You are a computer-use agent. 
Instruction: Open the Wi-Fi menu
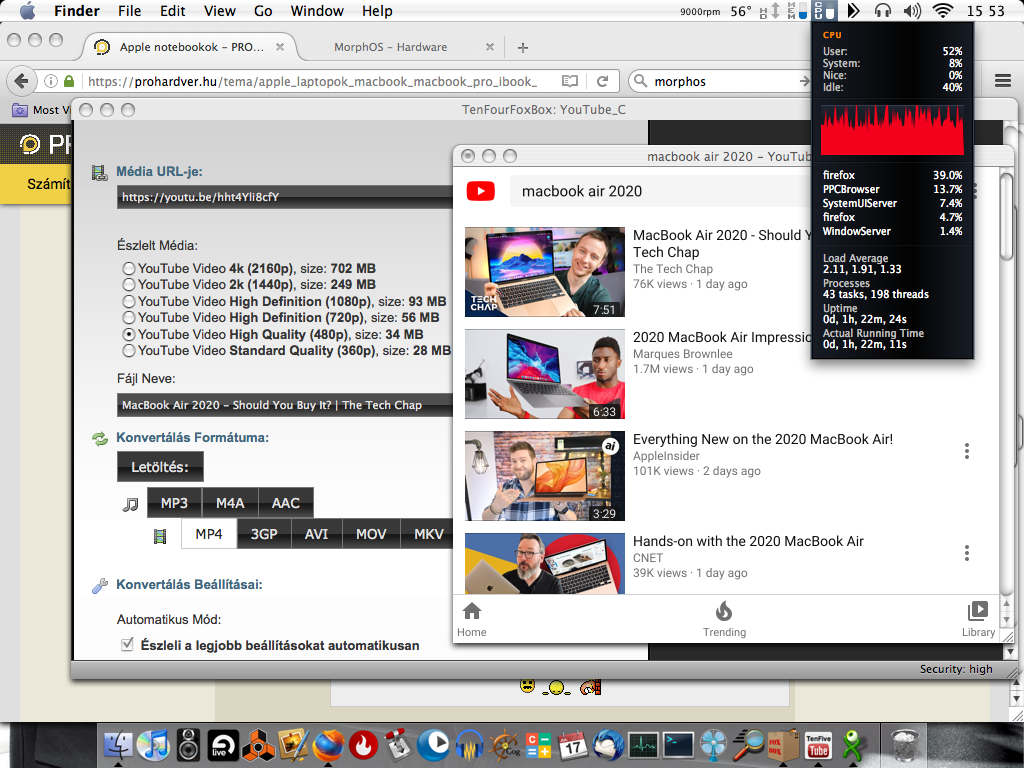[x=942, y=10]
